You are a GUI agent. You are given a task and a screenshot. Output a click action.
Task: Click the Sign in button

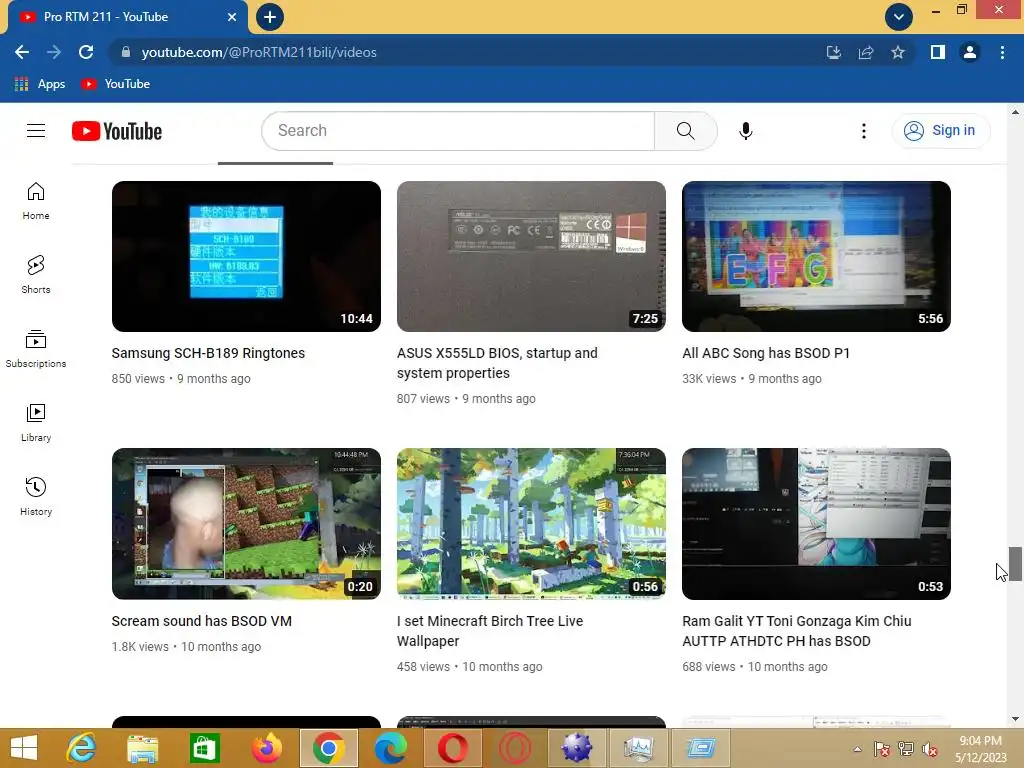coord(940,131)
